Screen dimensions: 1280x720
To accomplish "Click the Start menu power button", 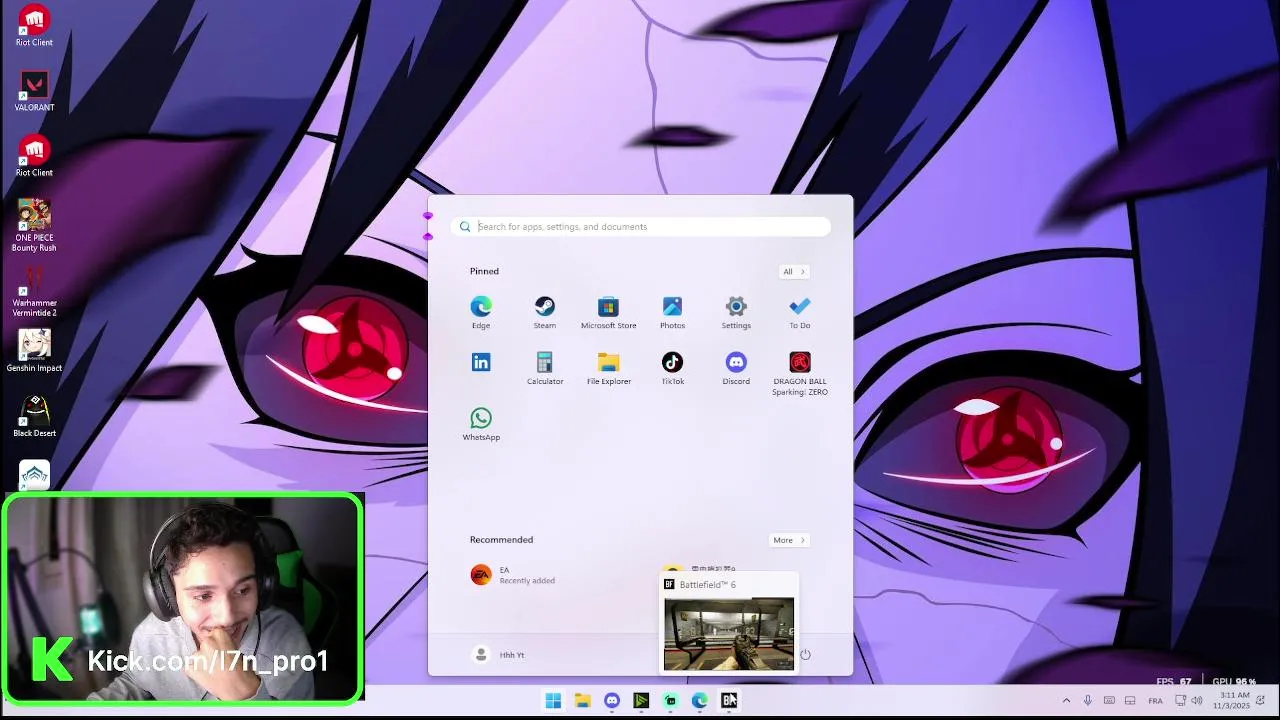I will pos(805,655).
